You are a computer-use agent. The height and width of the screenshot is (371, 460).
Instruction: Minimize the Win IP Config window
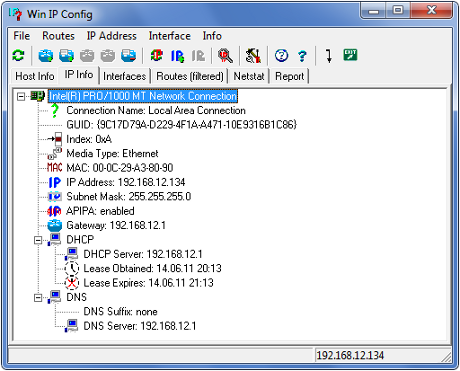[x=373, y=10]
